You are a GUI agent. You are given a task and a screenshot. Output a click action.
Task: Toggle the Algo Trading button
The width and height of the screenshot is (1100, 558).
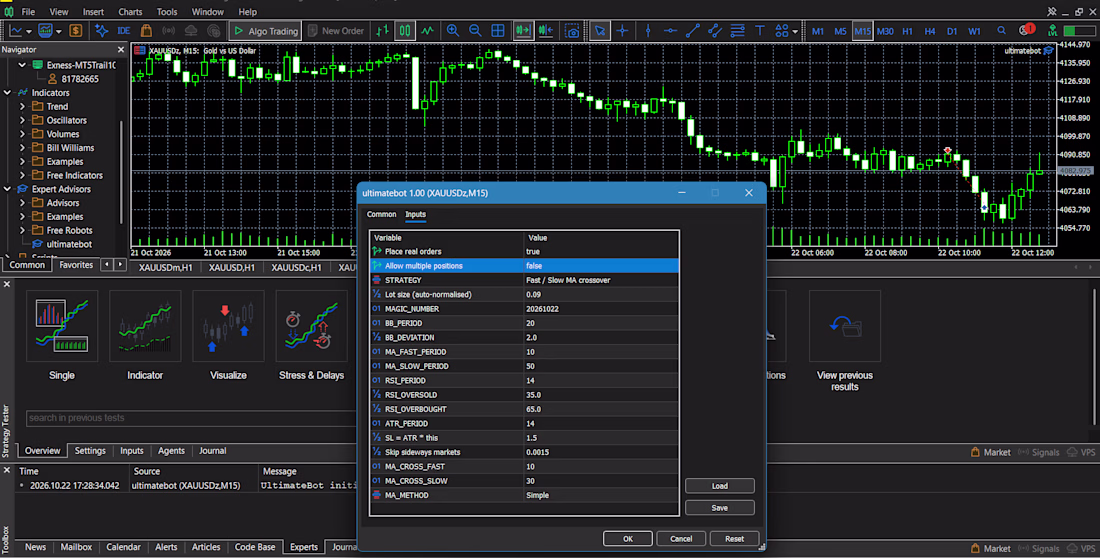pos(266,31)
